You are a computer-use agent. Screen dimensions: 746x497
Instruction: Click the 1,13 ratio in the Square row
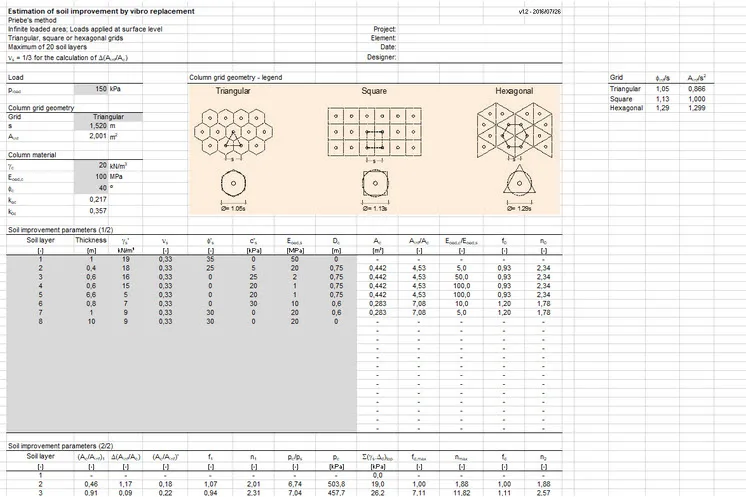pyautogui.click(x=662, y=99)
